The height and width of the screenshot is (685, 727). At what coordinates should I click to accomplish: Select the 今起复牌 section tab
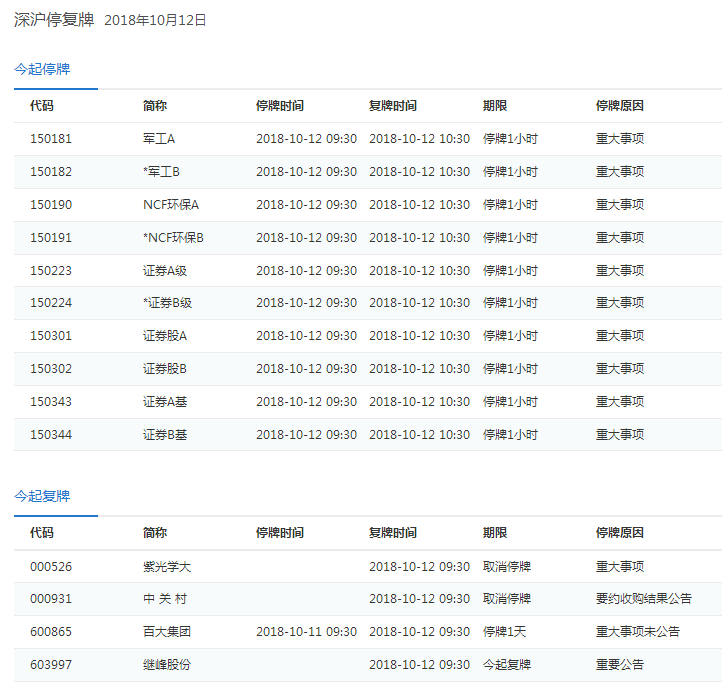42,496
